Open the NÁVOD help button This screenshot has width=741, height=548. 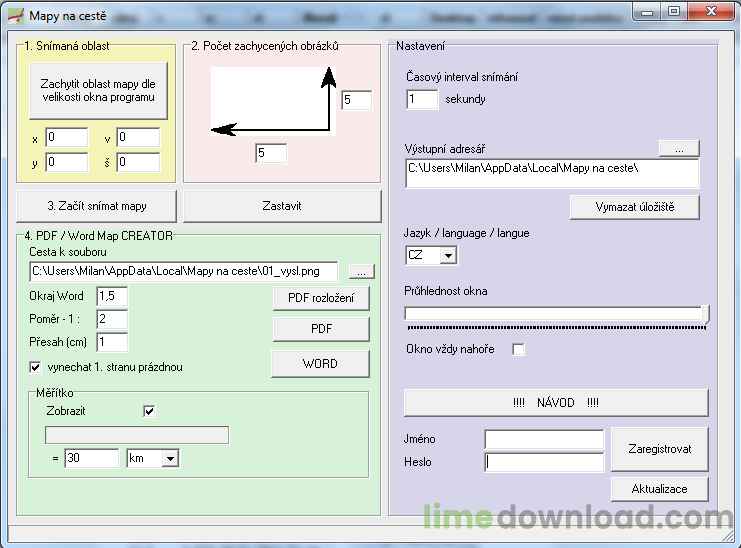click(x=555, y=402)
